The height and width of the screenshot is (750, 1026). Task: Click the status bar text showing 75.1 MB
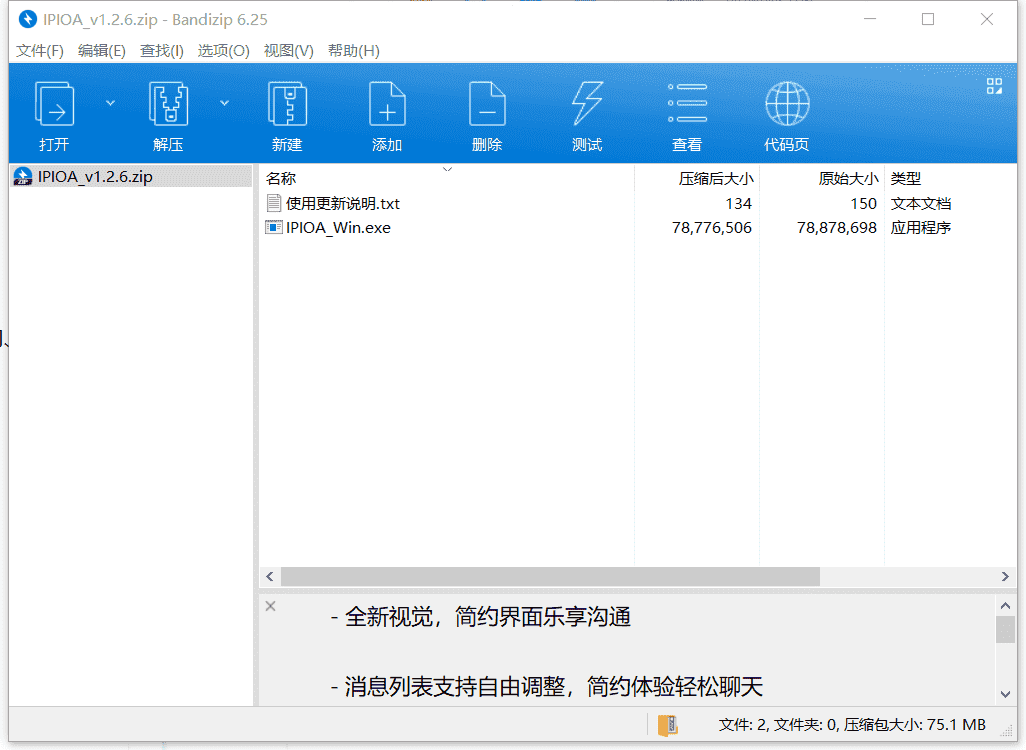coord(852,725)
